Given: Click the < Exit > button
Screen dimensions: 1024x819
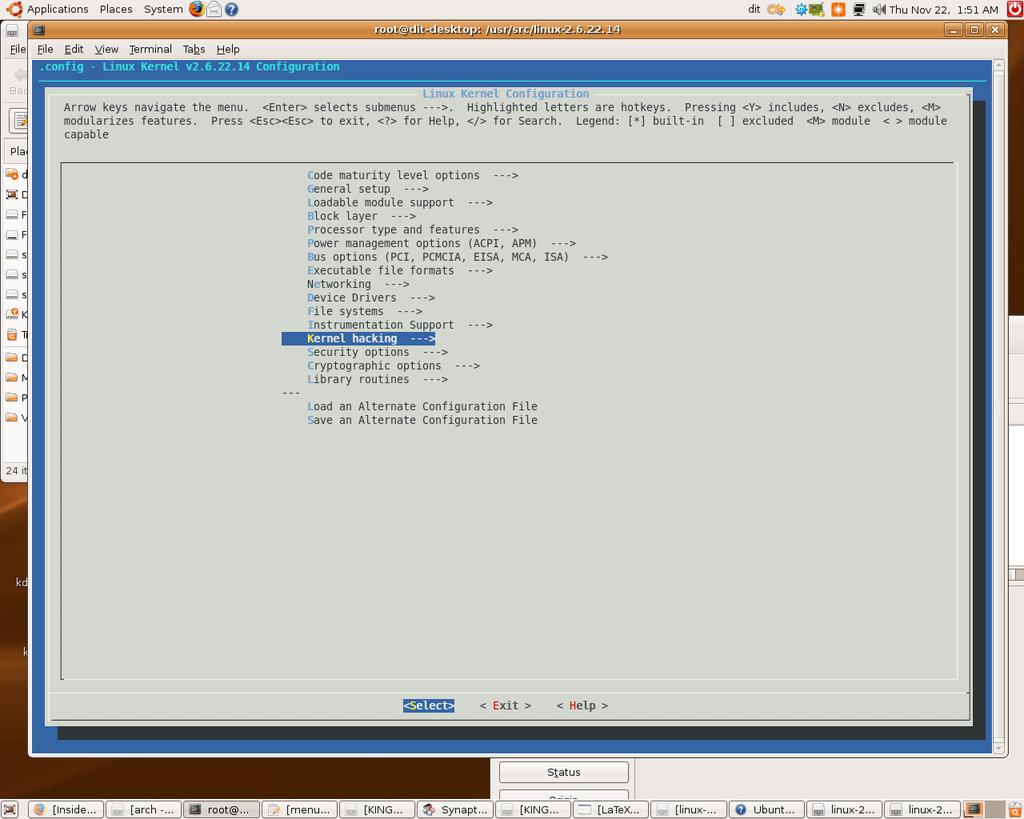Looking at the screenshot, I should (505, 705).
